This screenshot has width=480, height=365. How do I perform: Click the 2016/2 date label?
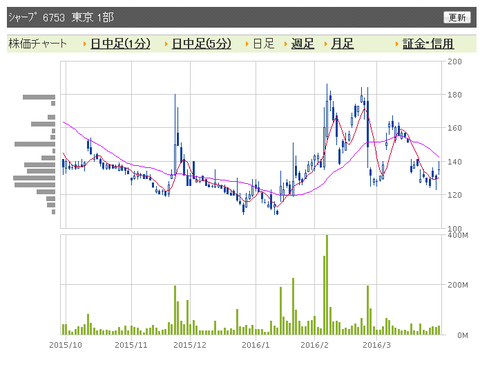pos(314,345)
